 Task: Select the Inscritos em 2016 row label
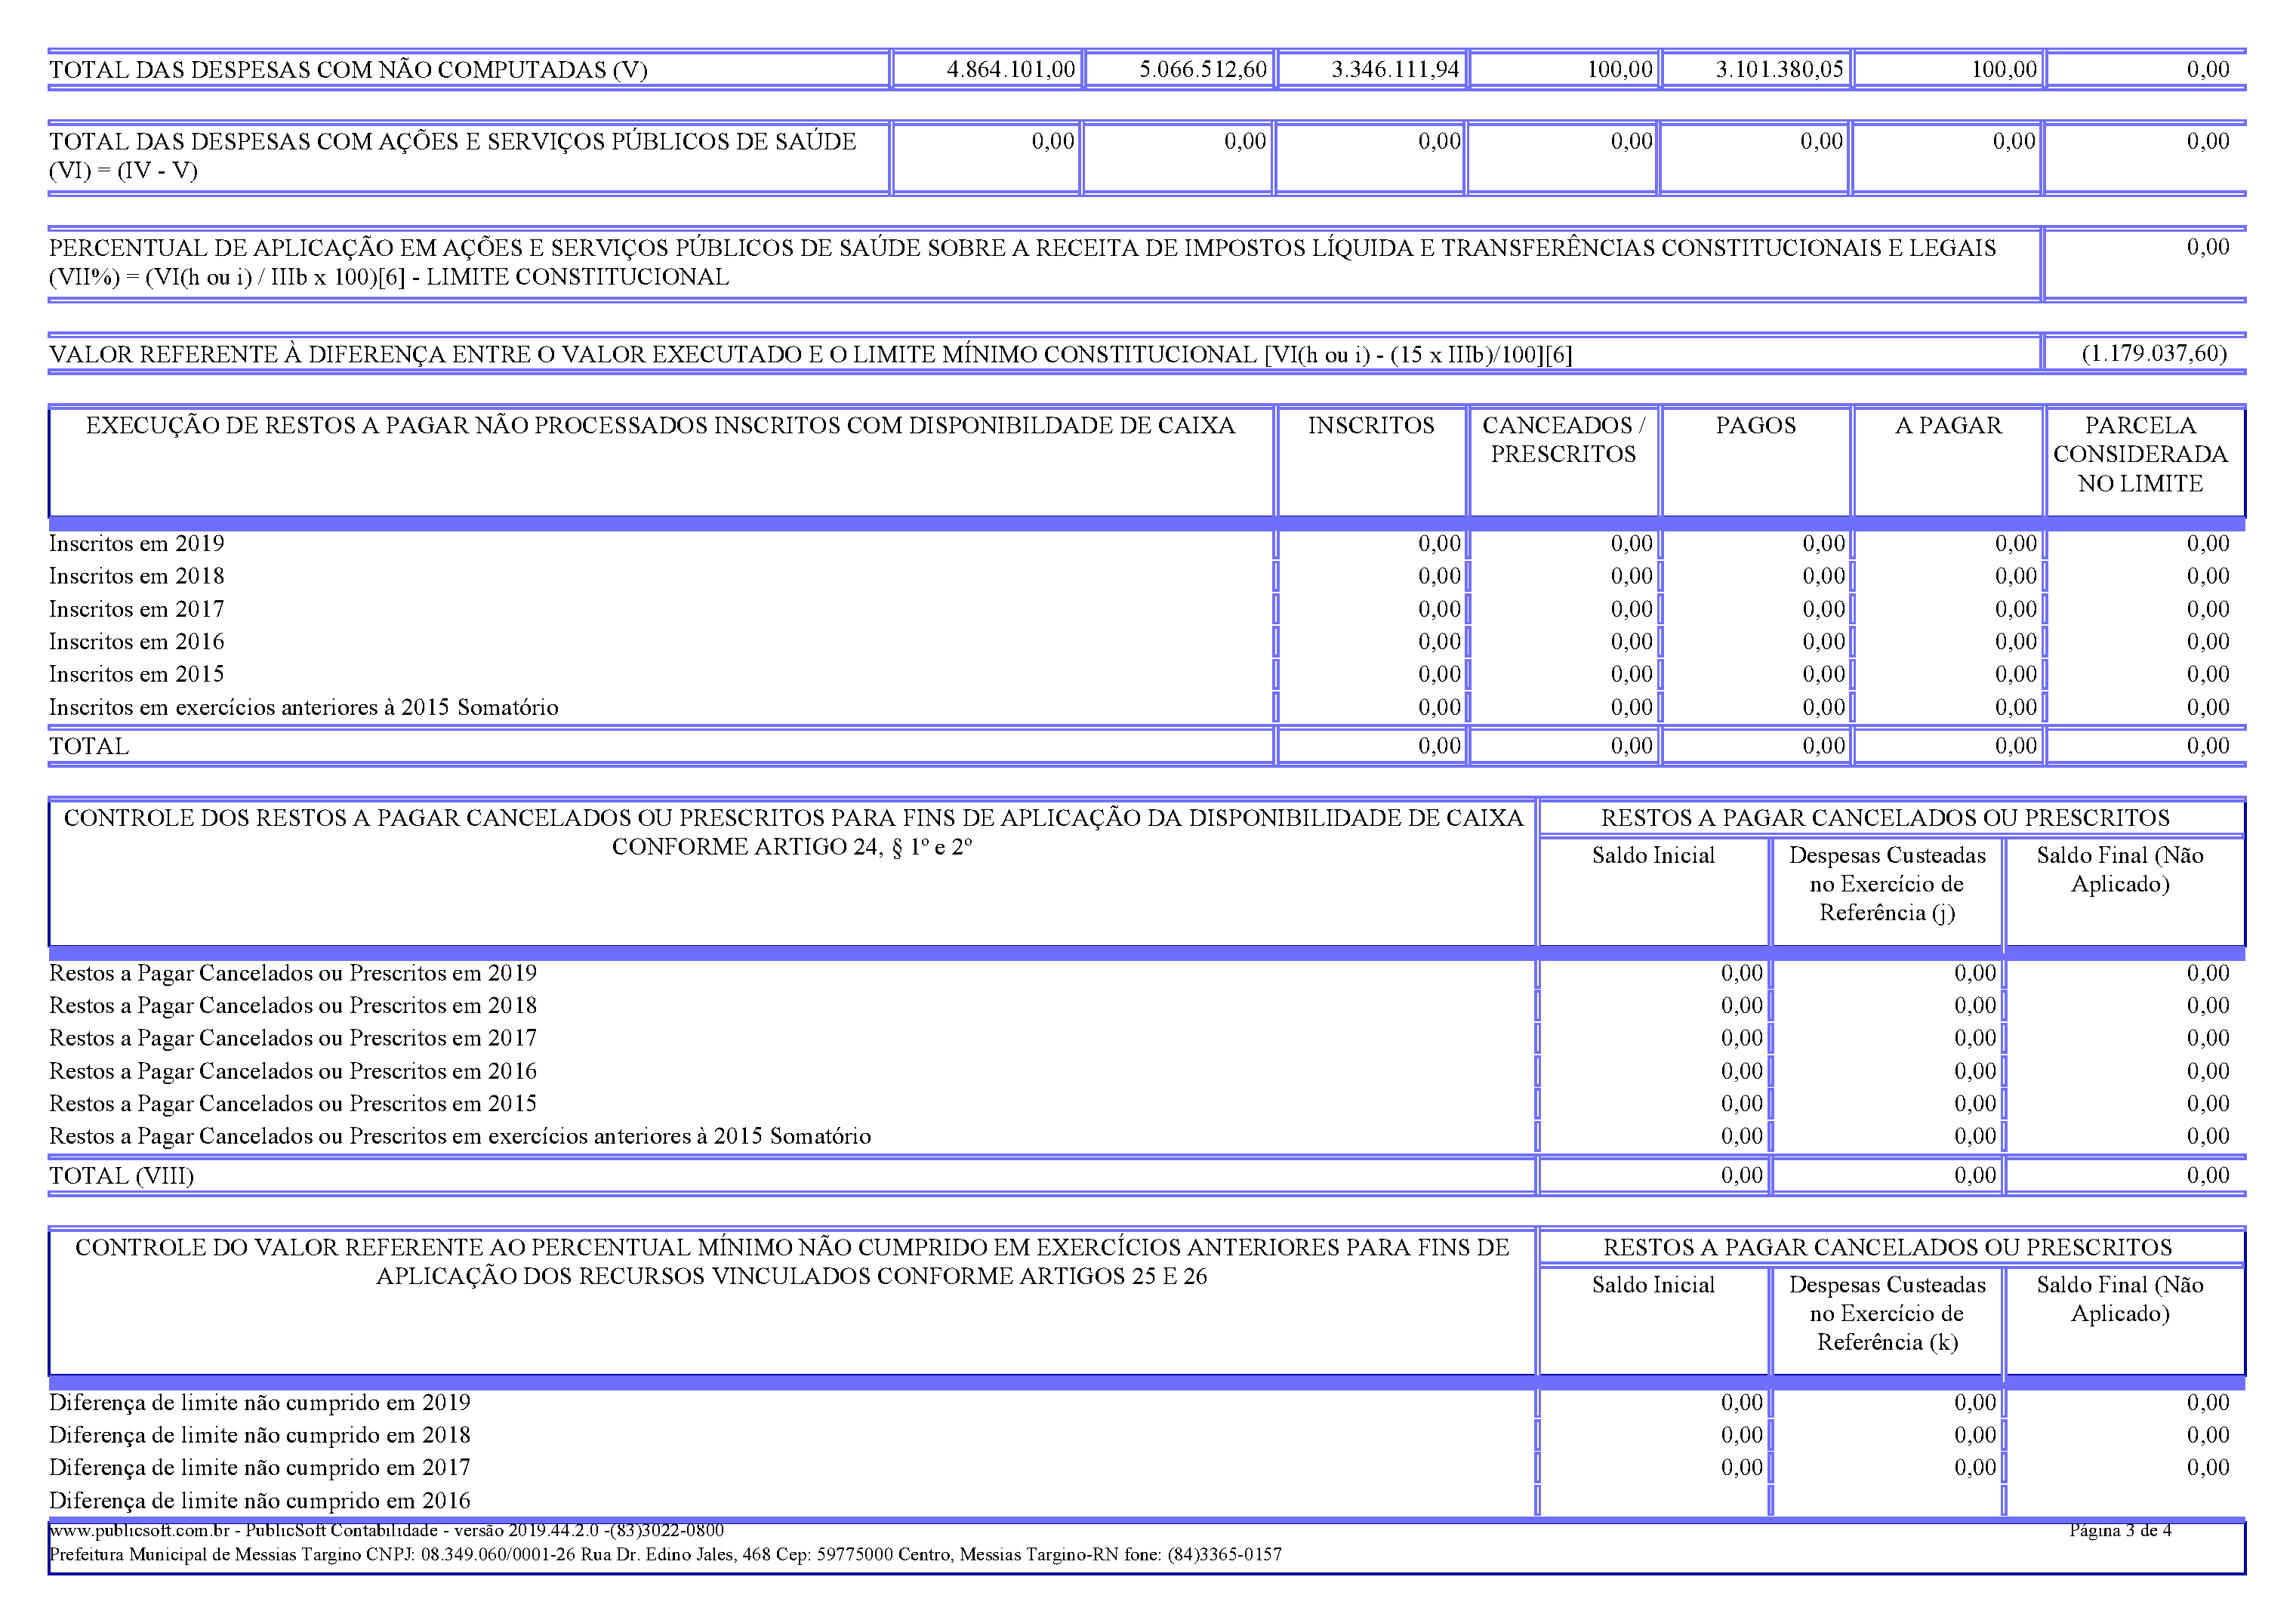tap(137, 642)
